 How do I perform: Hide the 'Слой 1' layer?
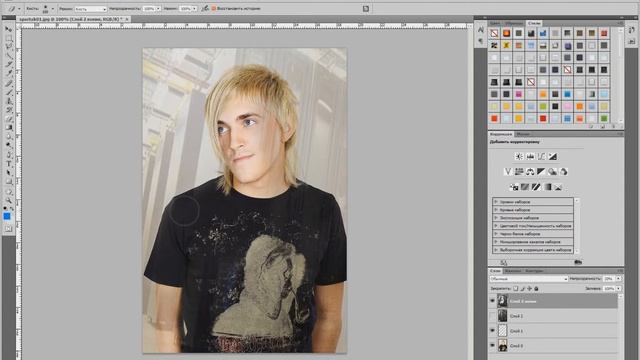pos(492,331)
